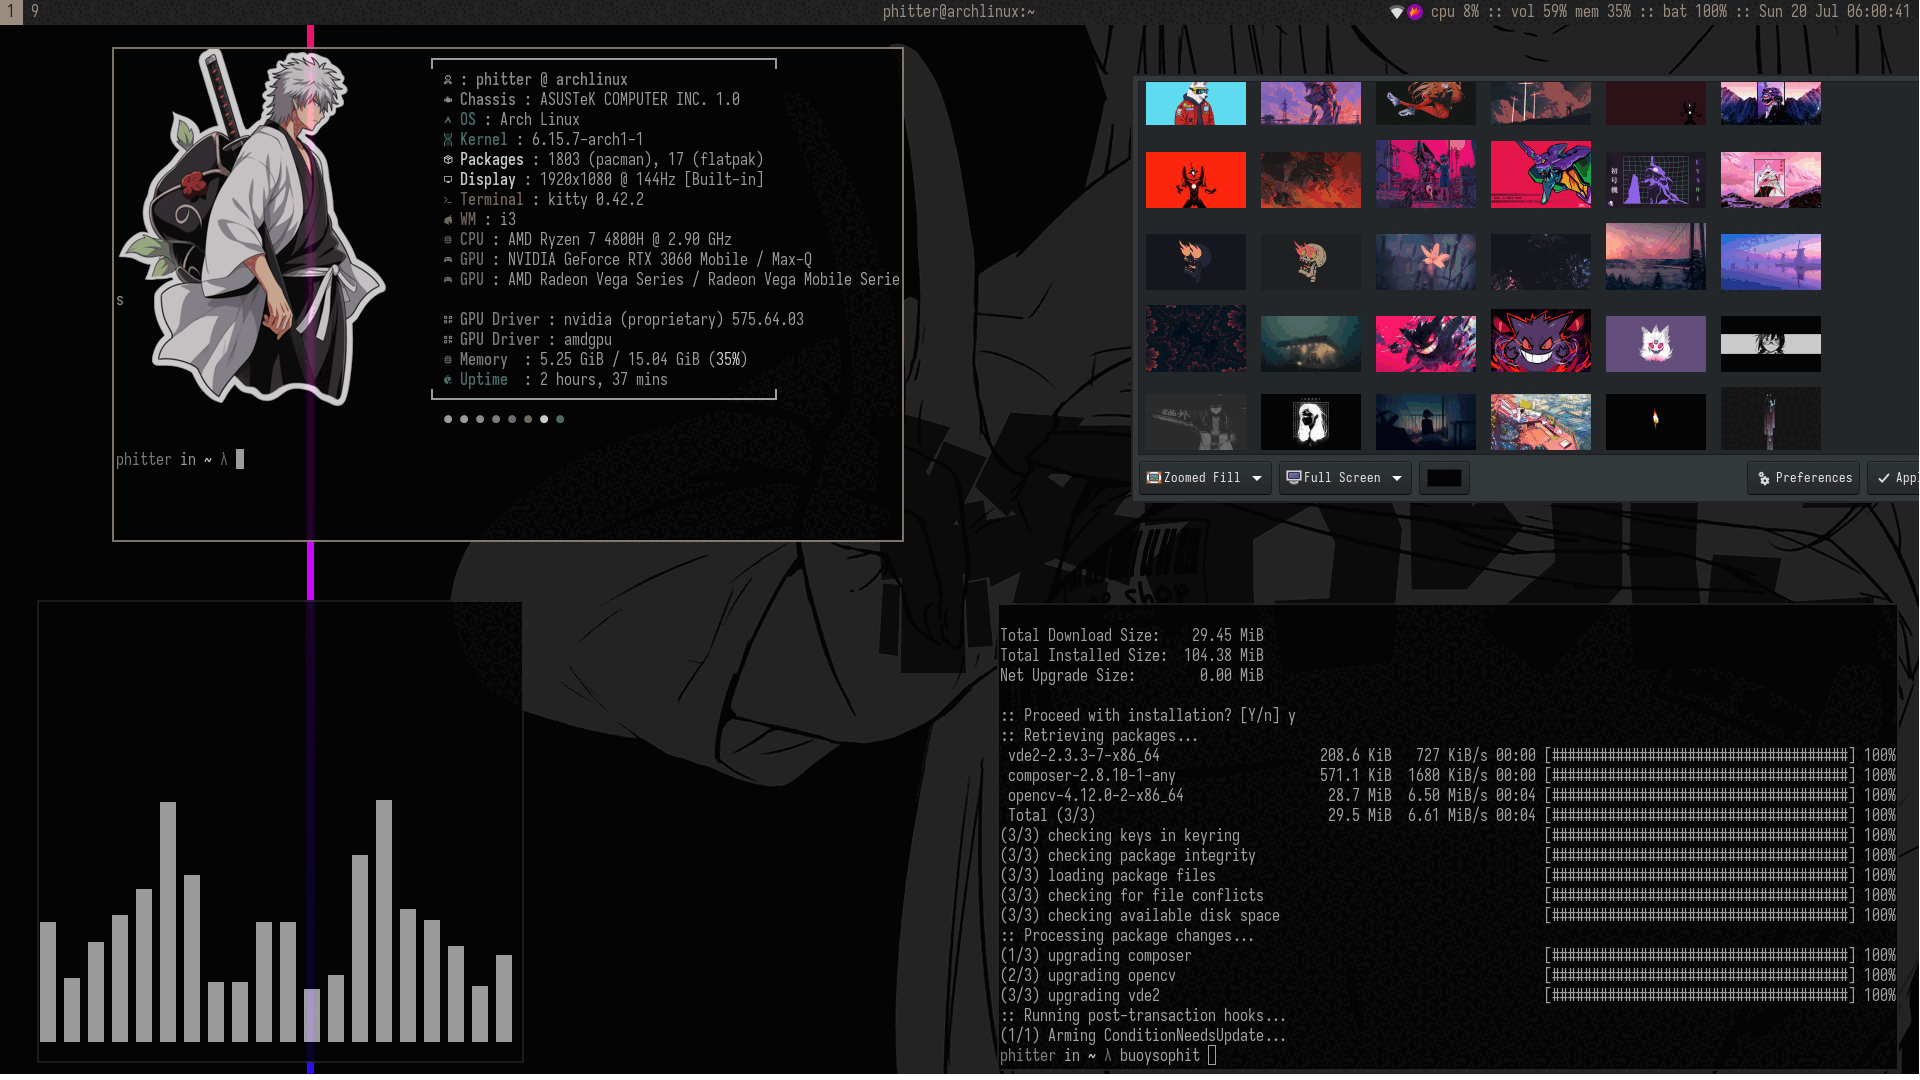Viewport: 1920px width, 1080px height.
Task: Click the checkmark icon on the Apply button
Action: 1884,478
